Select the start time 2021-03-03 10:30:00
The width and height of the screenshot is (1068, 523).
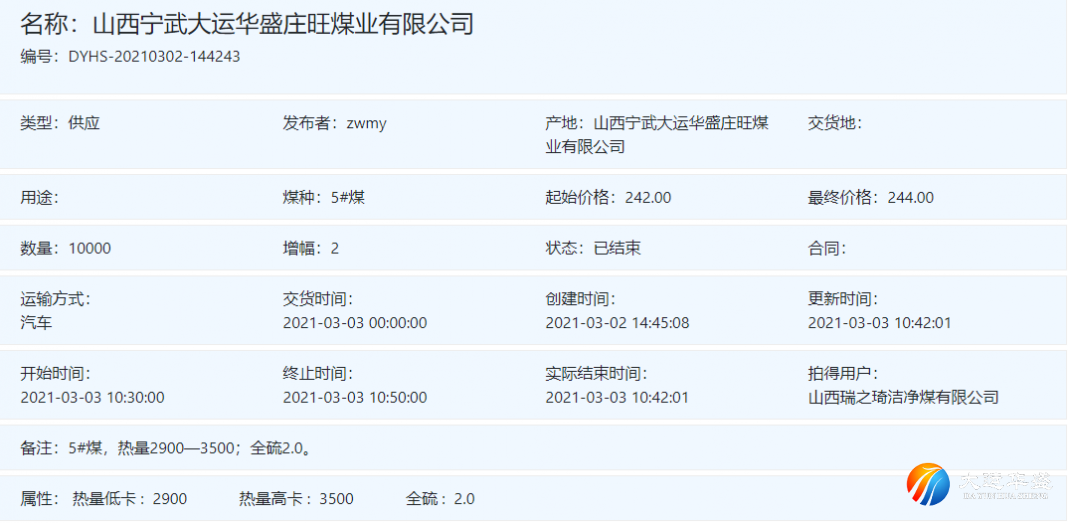click(92, 398)
